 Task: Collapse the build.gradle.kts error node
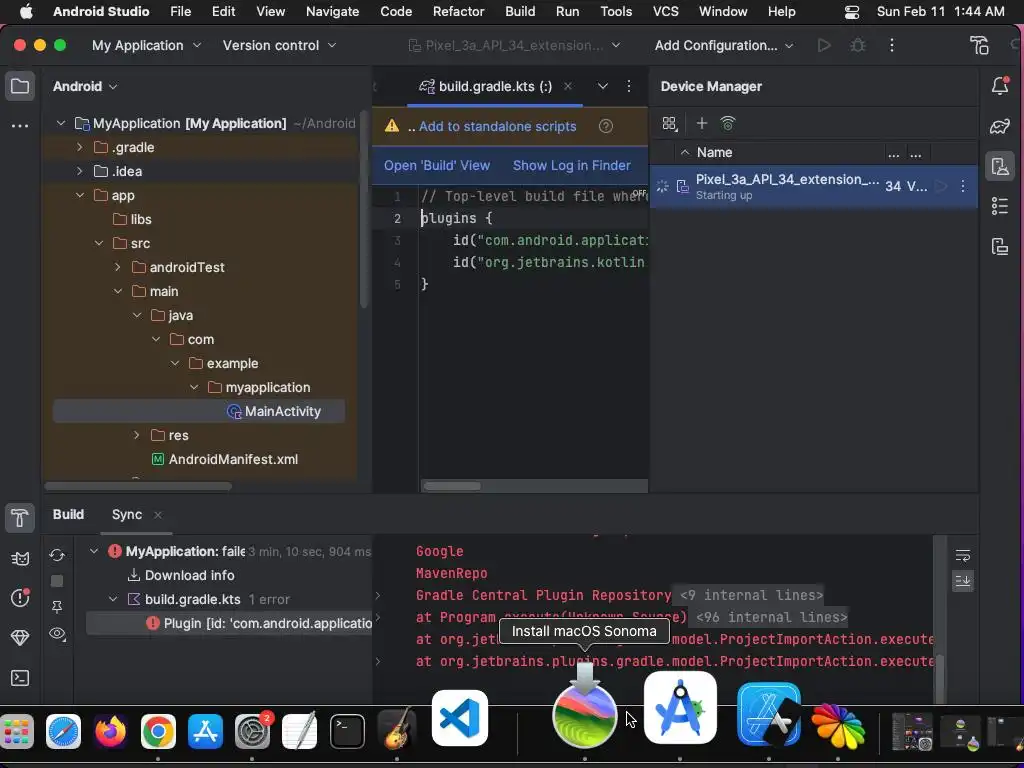[x=114, y=600]
